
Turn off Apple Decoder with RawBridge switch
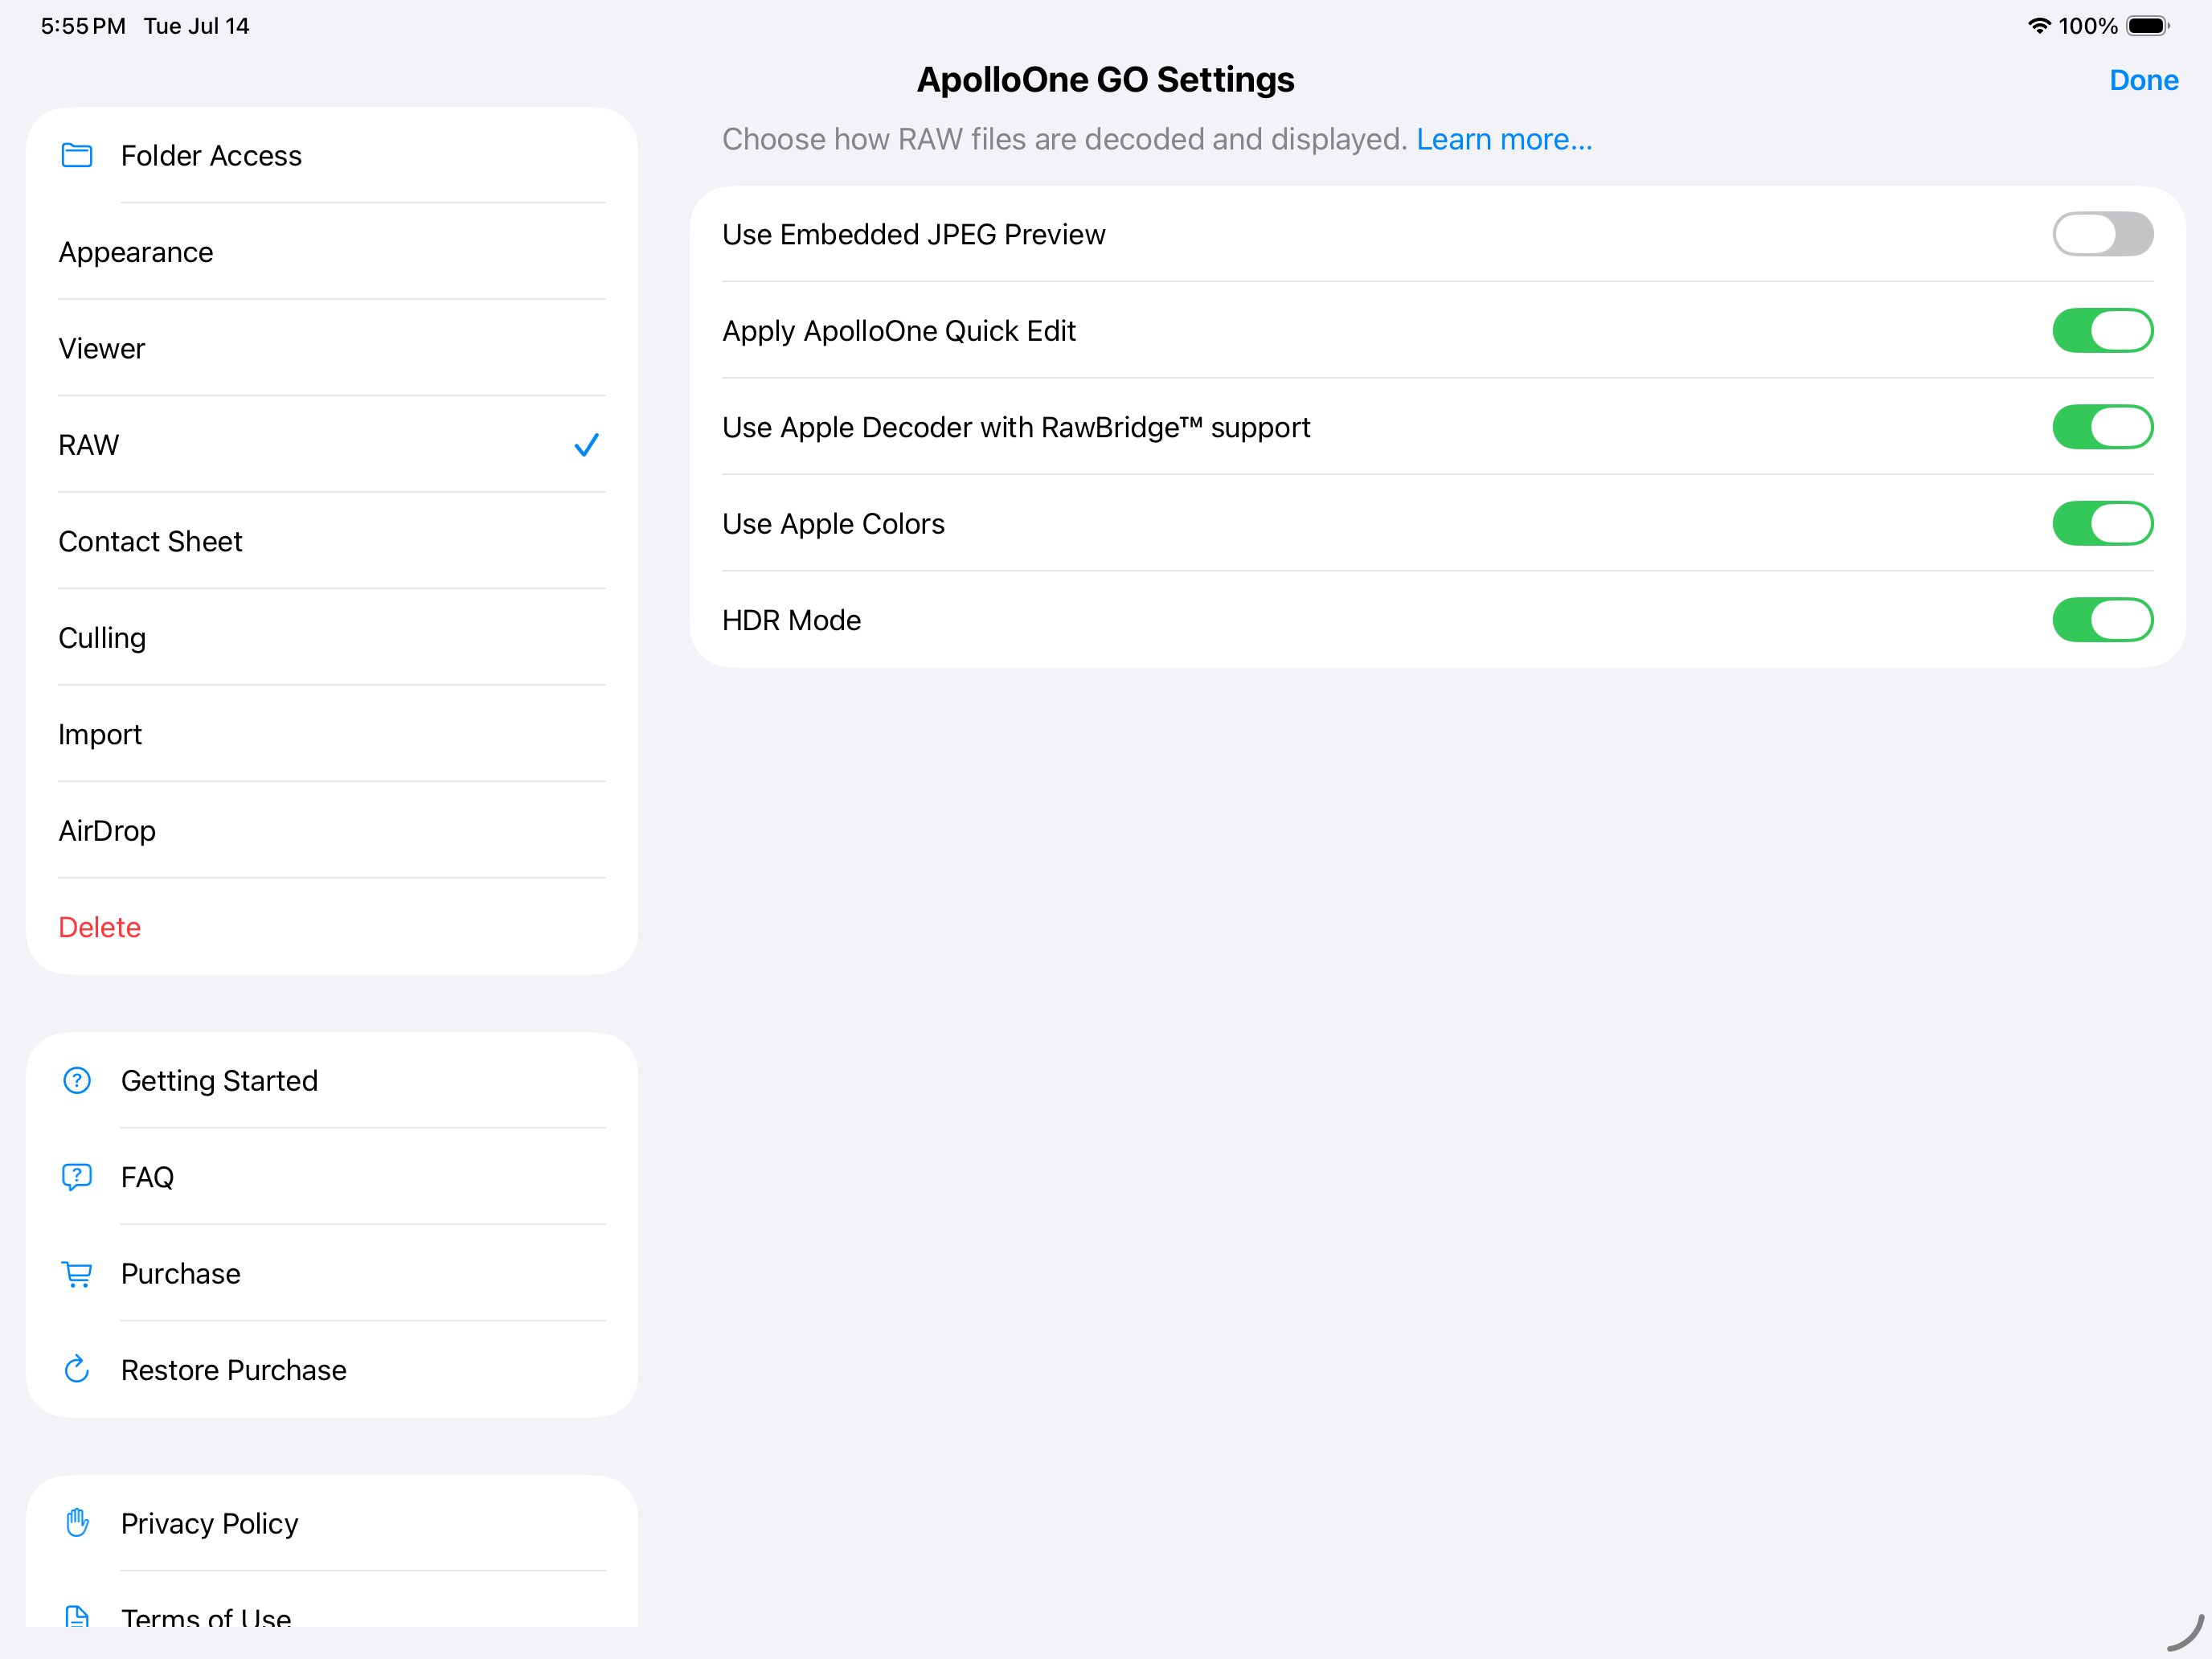click(x=2103, y=427)
